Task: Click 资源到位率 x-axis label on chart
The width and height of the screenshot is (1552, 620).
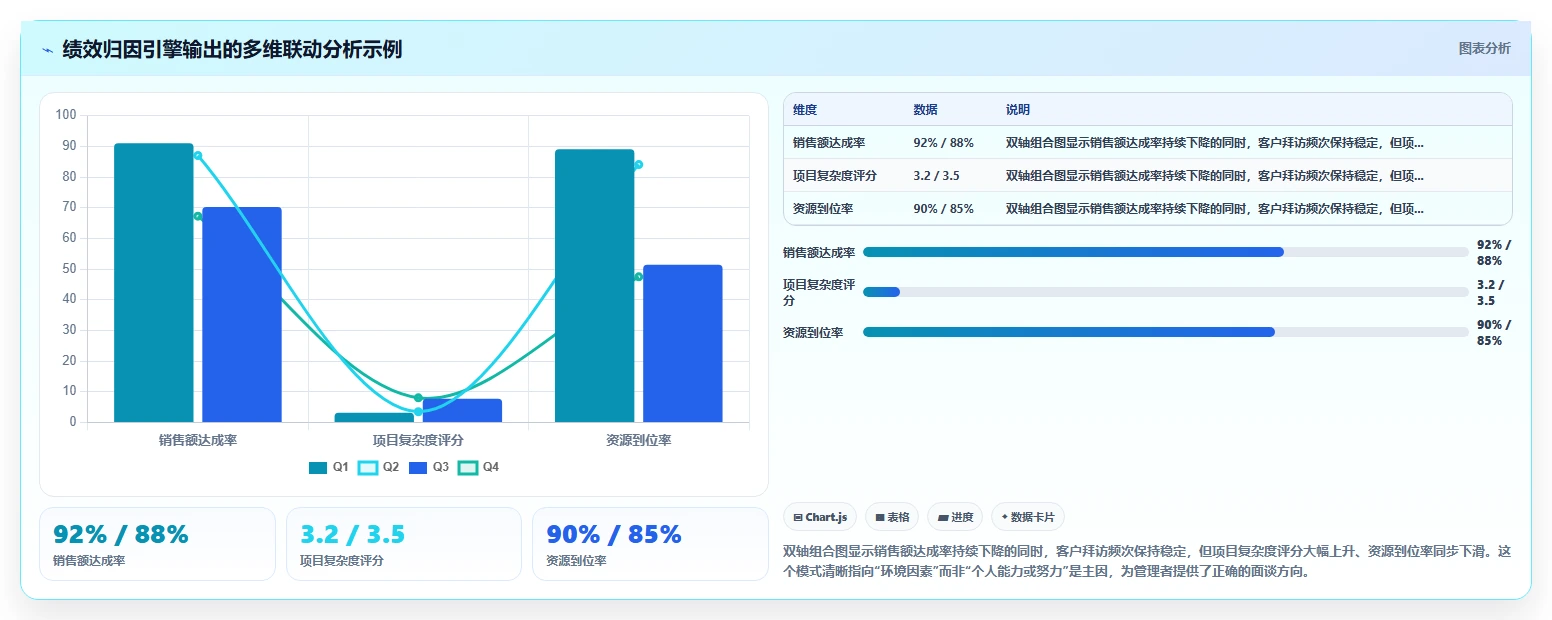Action: (638, 440)
